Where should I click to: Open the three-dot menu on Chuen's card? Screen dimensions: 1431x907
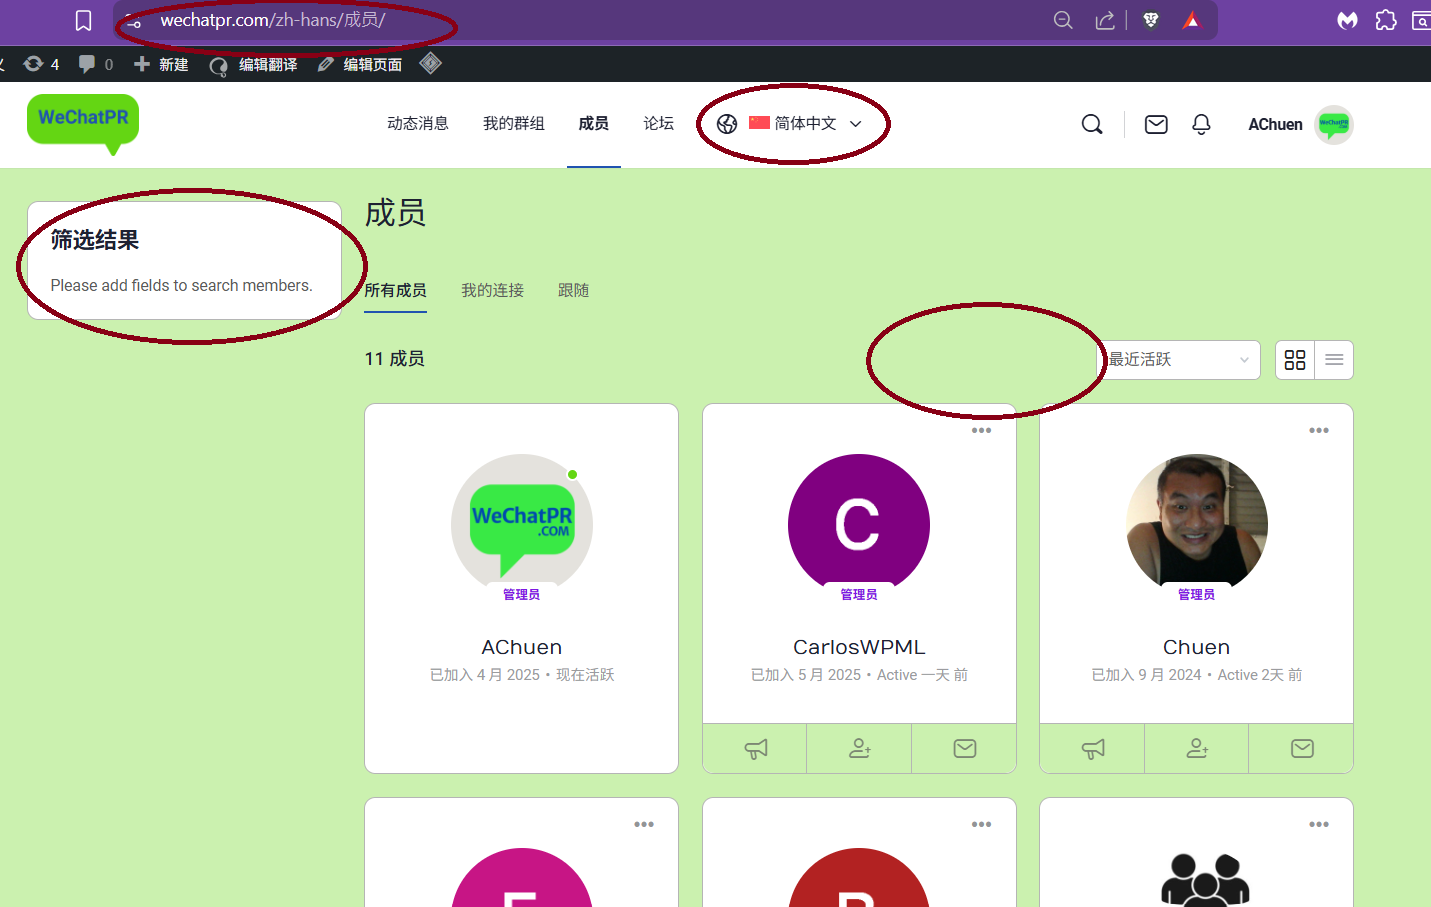(x=1319, y=431)
